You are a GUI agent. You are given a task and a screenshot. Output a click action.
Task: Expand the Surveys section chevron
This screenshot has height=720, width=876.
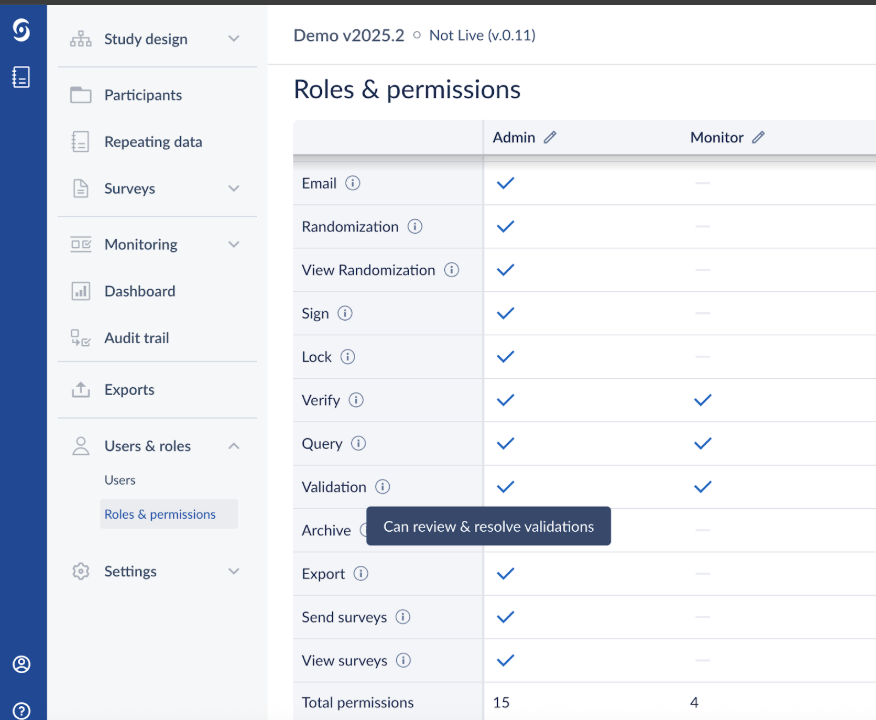[234, 189]
